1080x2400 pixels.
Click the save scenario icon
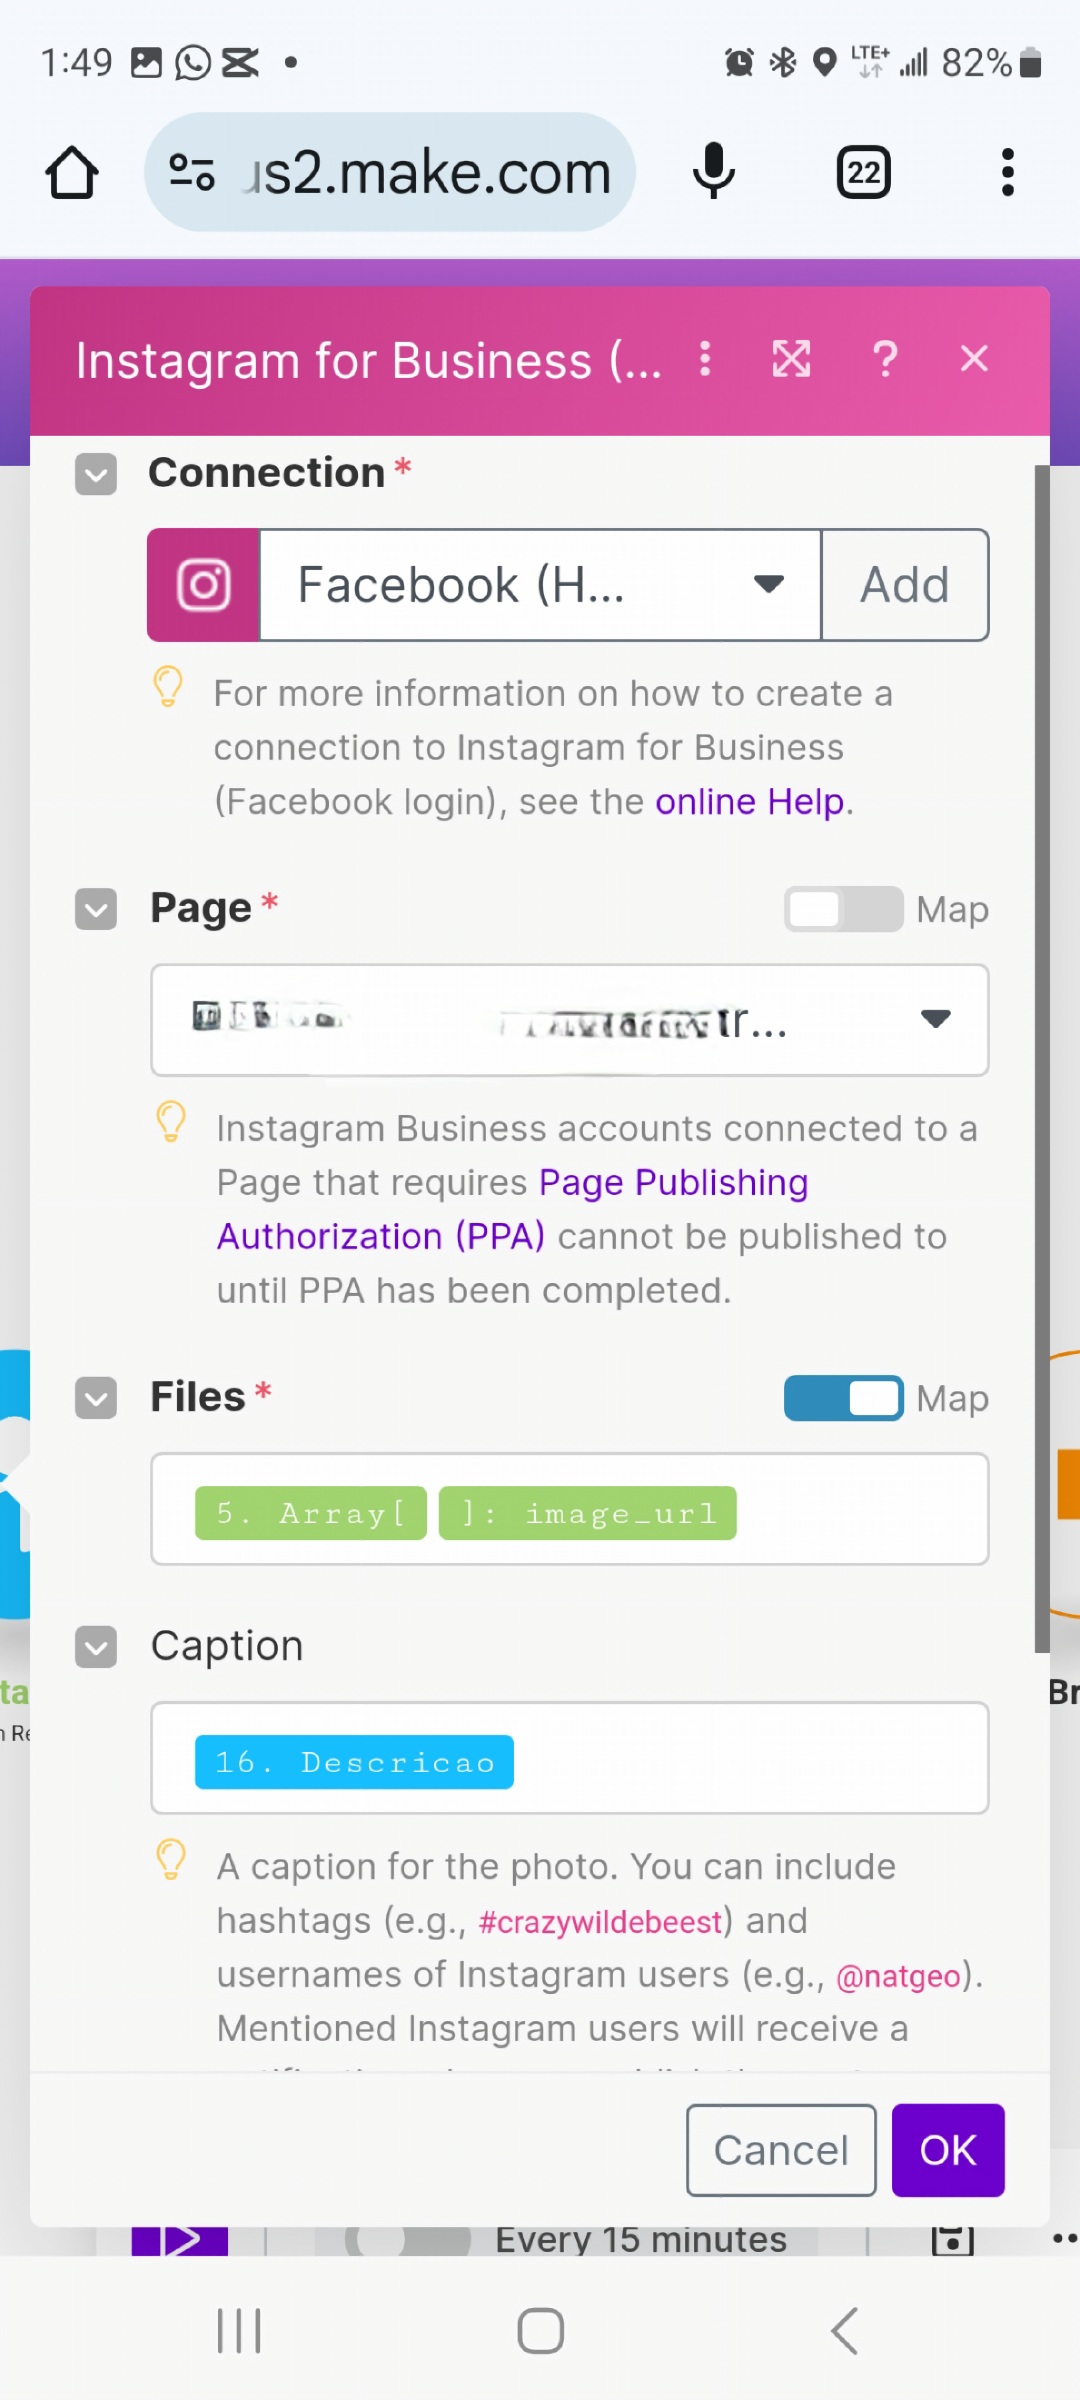point(952,2241)
